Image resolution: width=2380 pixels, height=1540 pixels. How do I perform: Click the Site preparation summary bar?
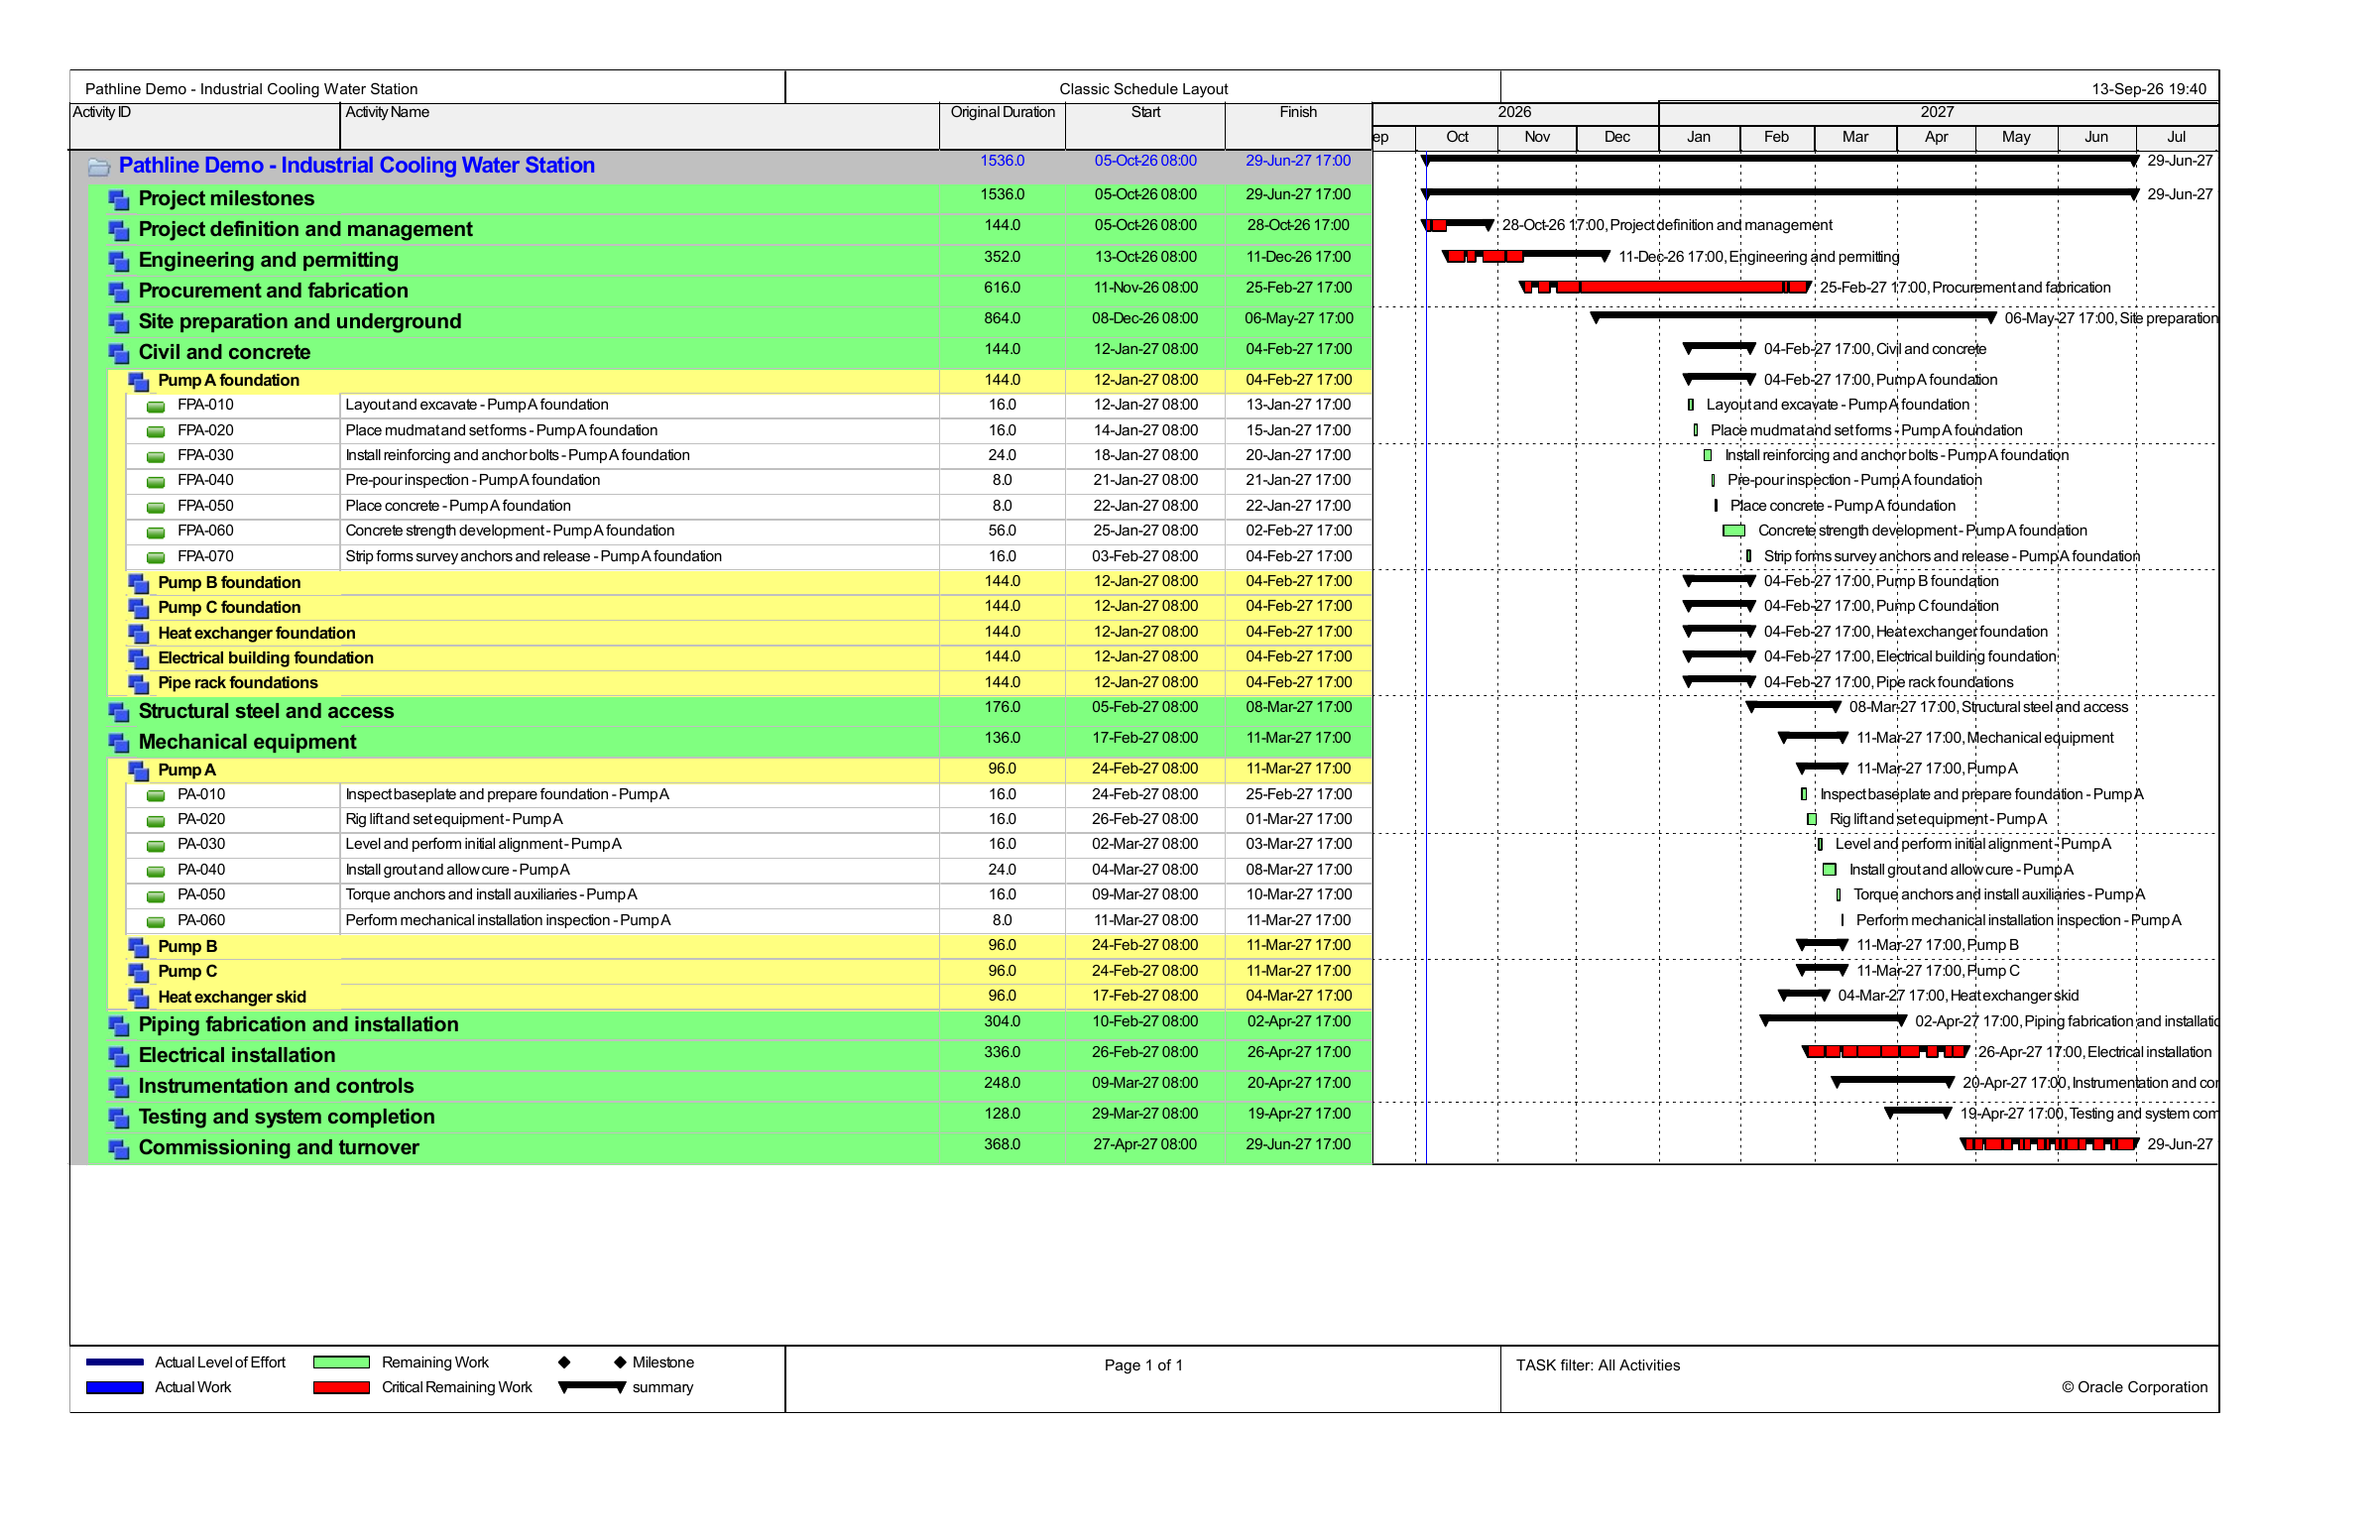tap(1794, 318)
